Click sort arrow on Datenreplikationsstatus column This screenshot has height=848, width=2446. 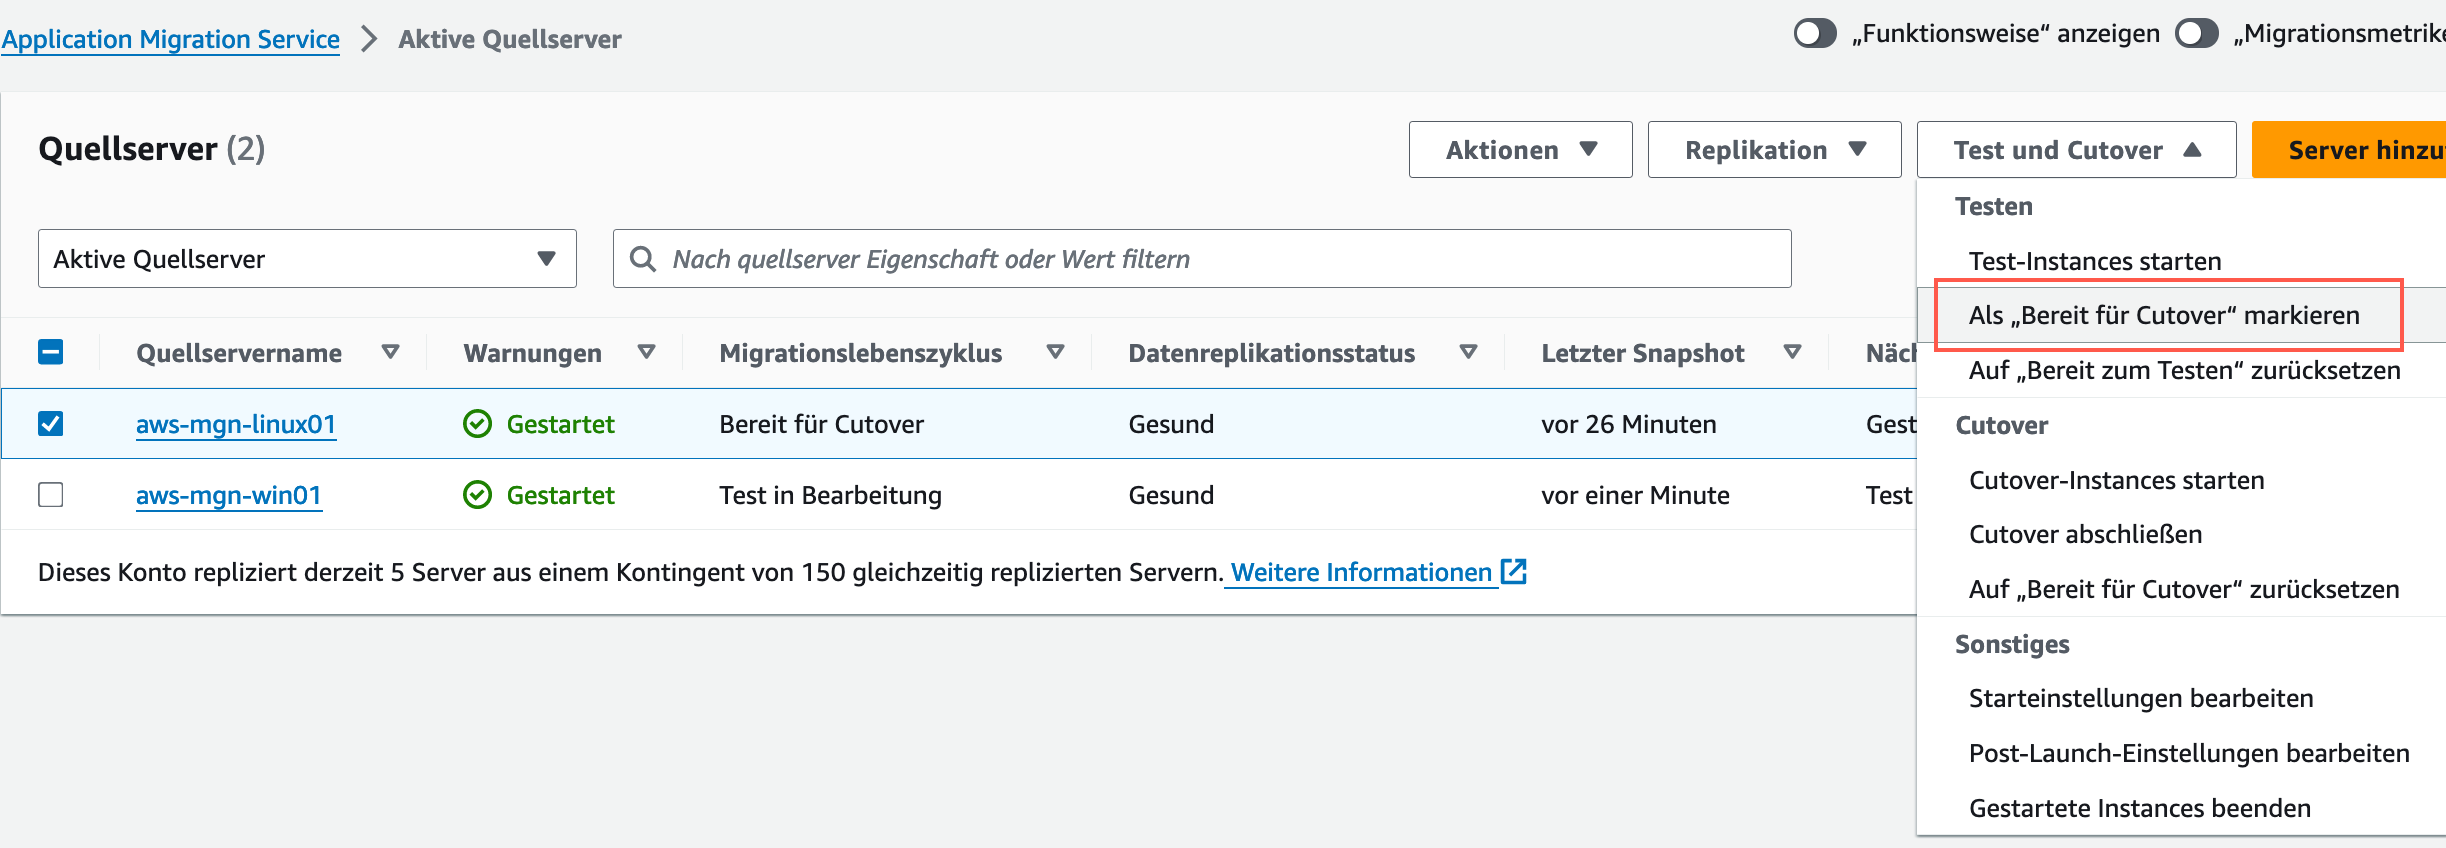click(1468, 352)
